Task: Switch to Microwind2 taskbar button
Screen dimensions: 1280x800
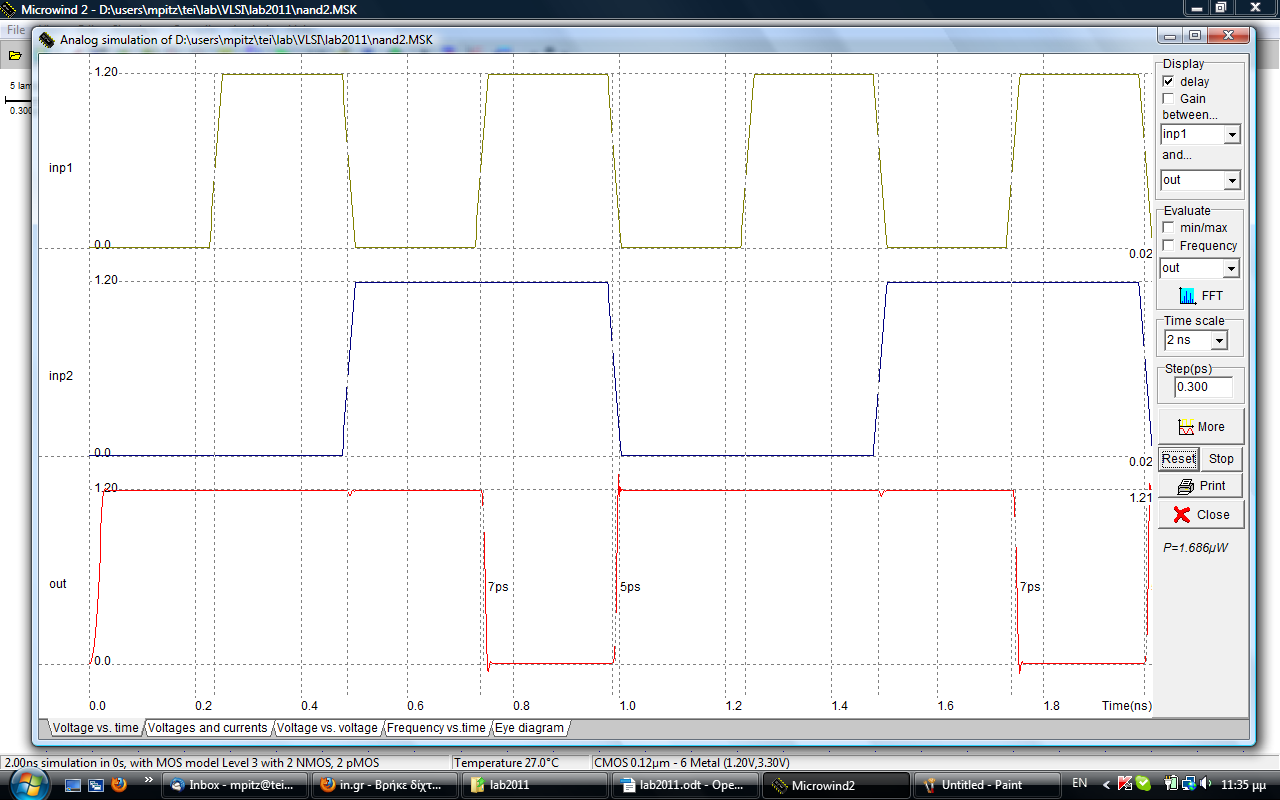Action: click(x=836, y=785)
